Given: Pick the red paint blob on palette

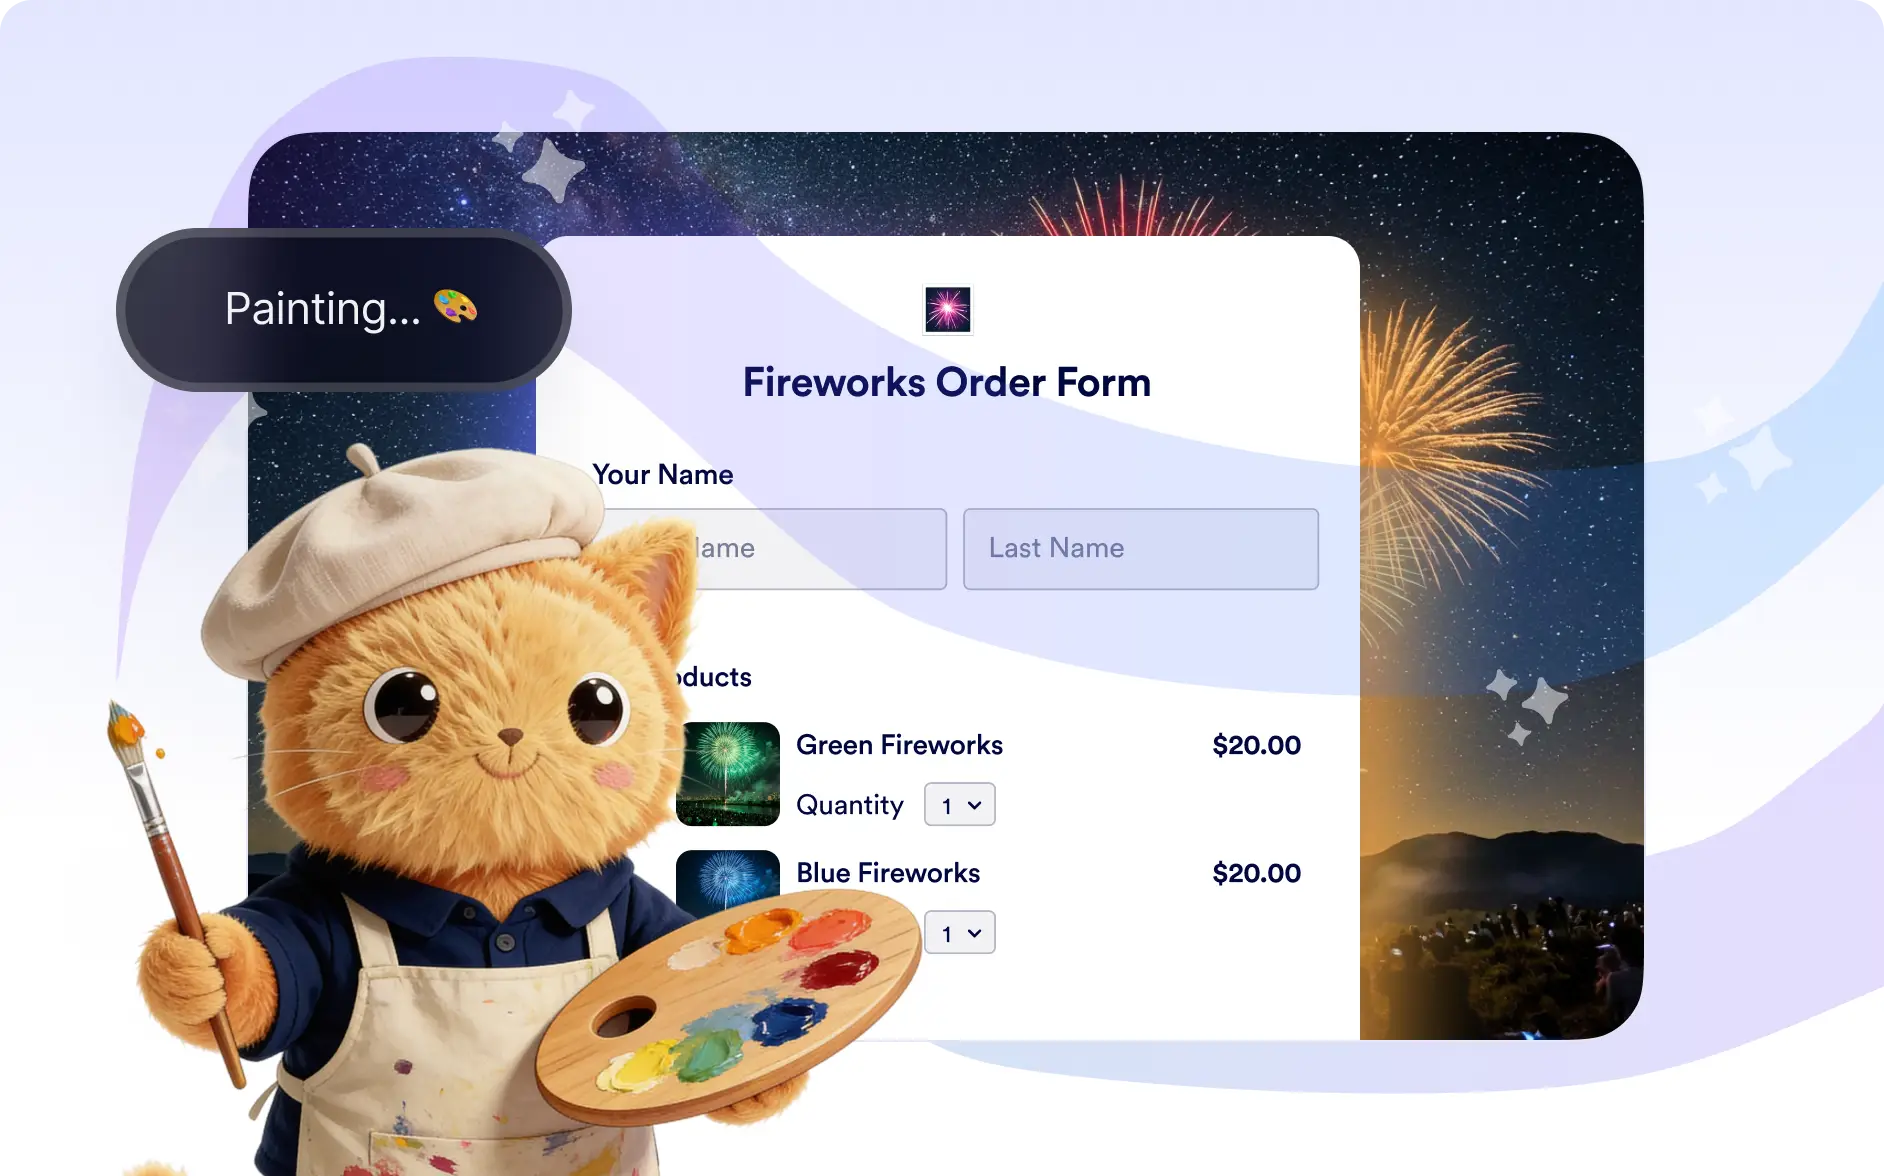Looking at the screenshot, I should point(838,968).
